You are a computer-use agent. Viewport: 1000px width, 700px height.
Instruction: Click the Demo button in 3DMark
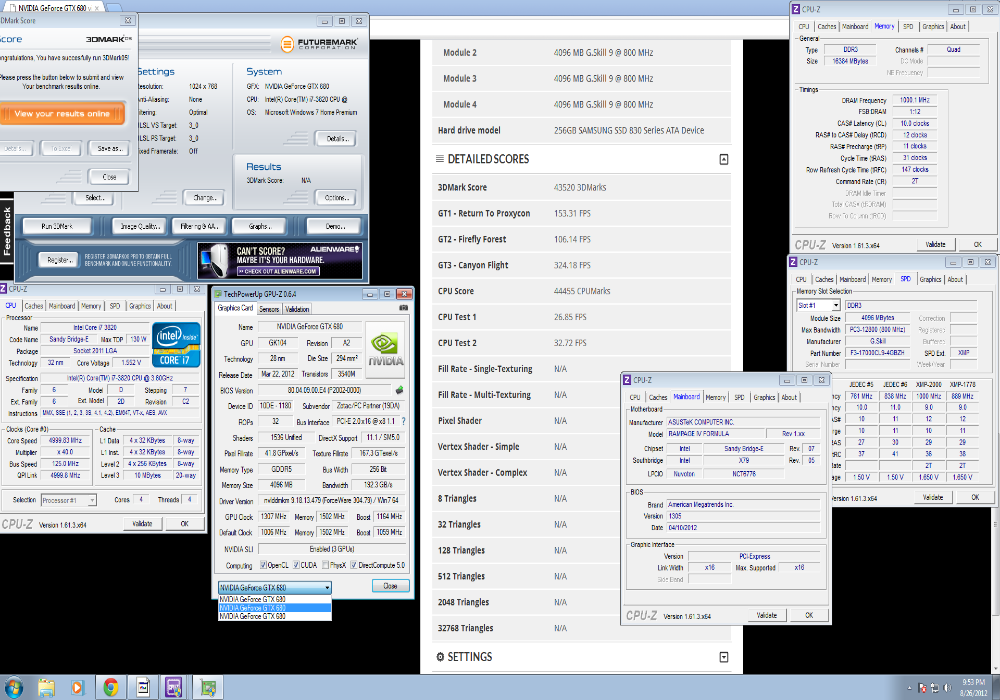pos(335,226)
